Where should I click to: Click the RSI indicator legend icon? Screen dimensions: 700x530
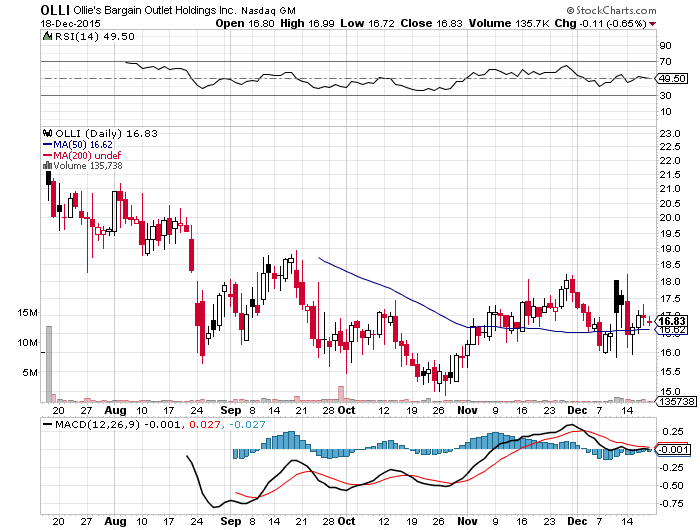pyautogui.click(x=47, y=36)
